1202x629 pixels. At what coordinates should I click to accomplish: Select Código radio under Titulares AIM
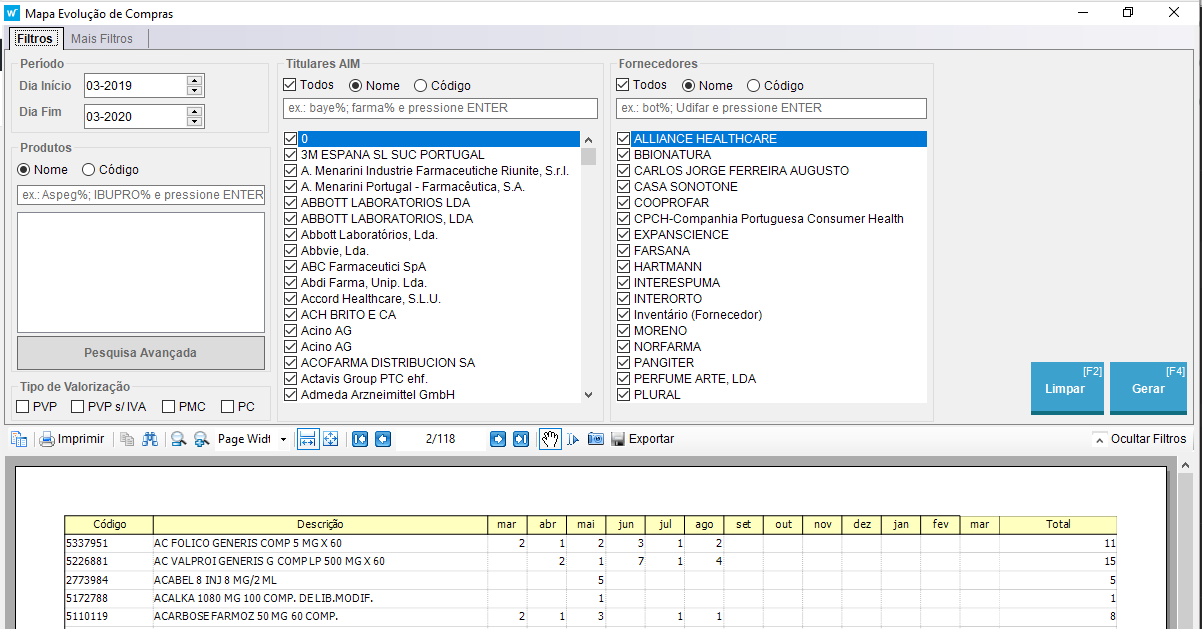pyautogui.click(x=420, y=86)
